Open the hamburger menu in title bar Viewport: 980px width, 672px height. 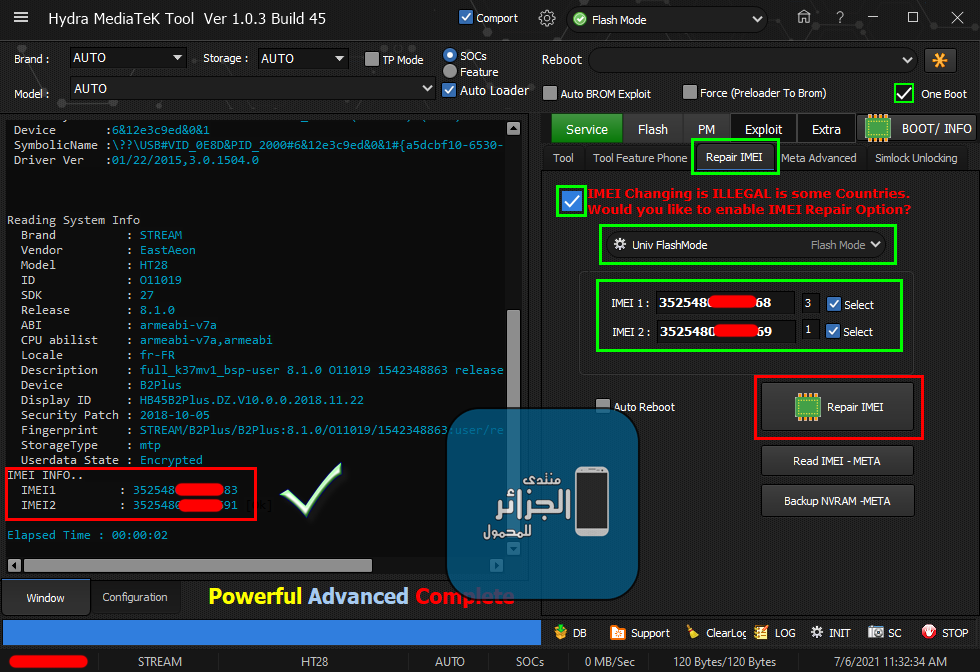[21, 18]
